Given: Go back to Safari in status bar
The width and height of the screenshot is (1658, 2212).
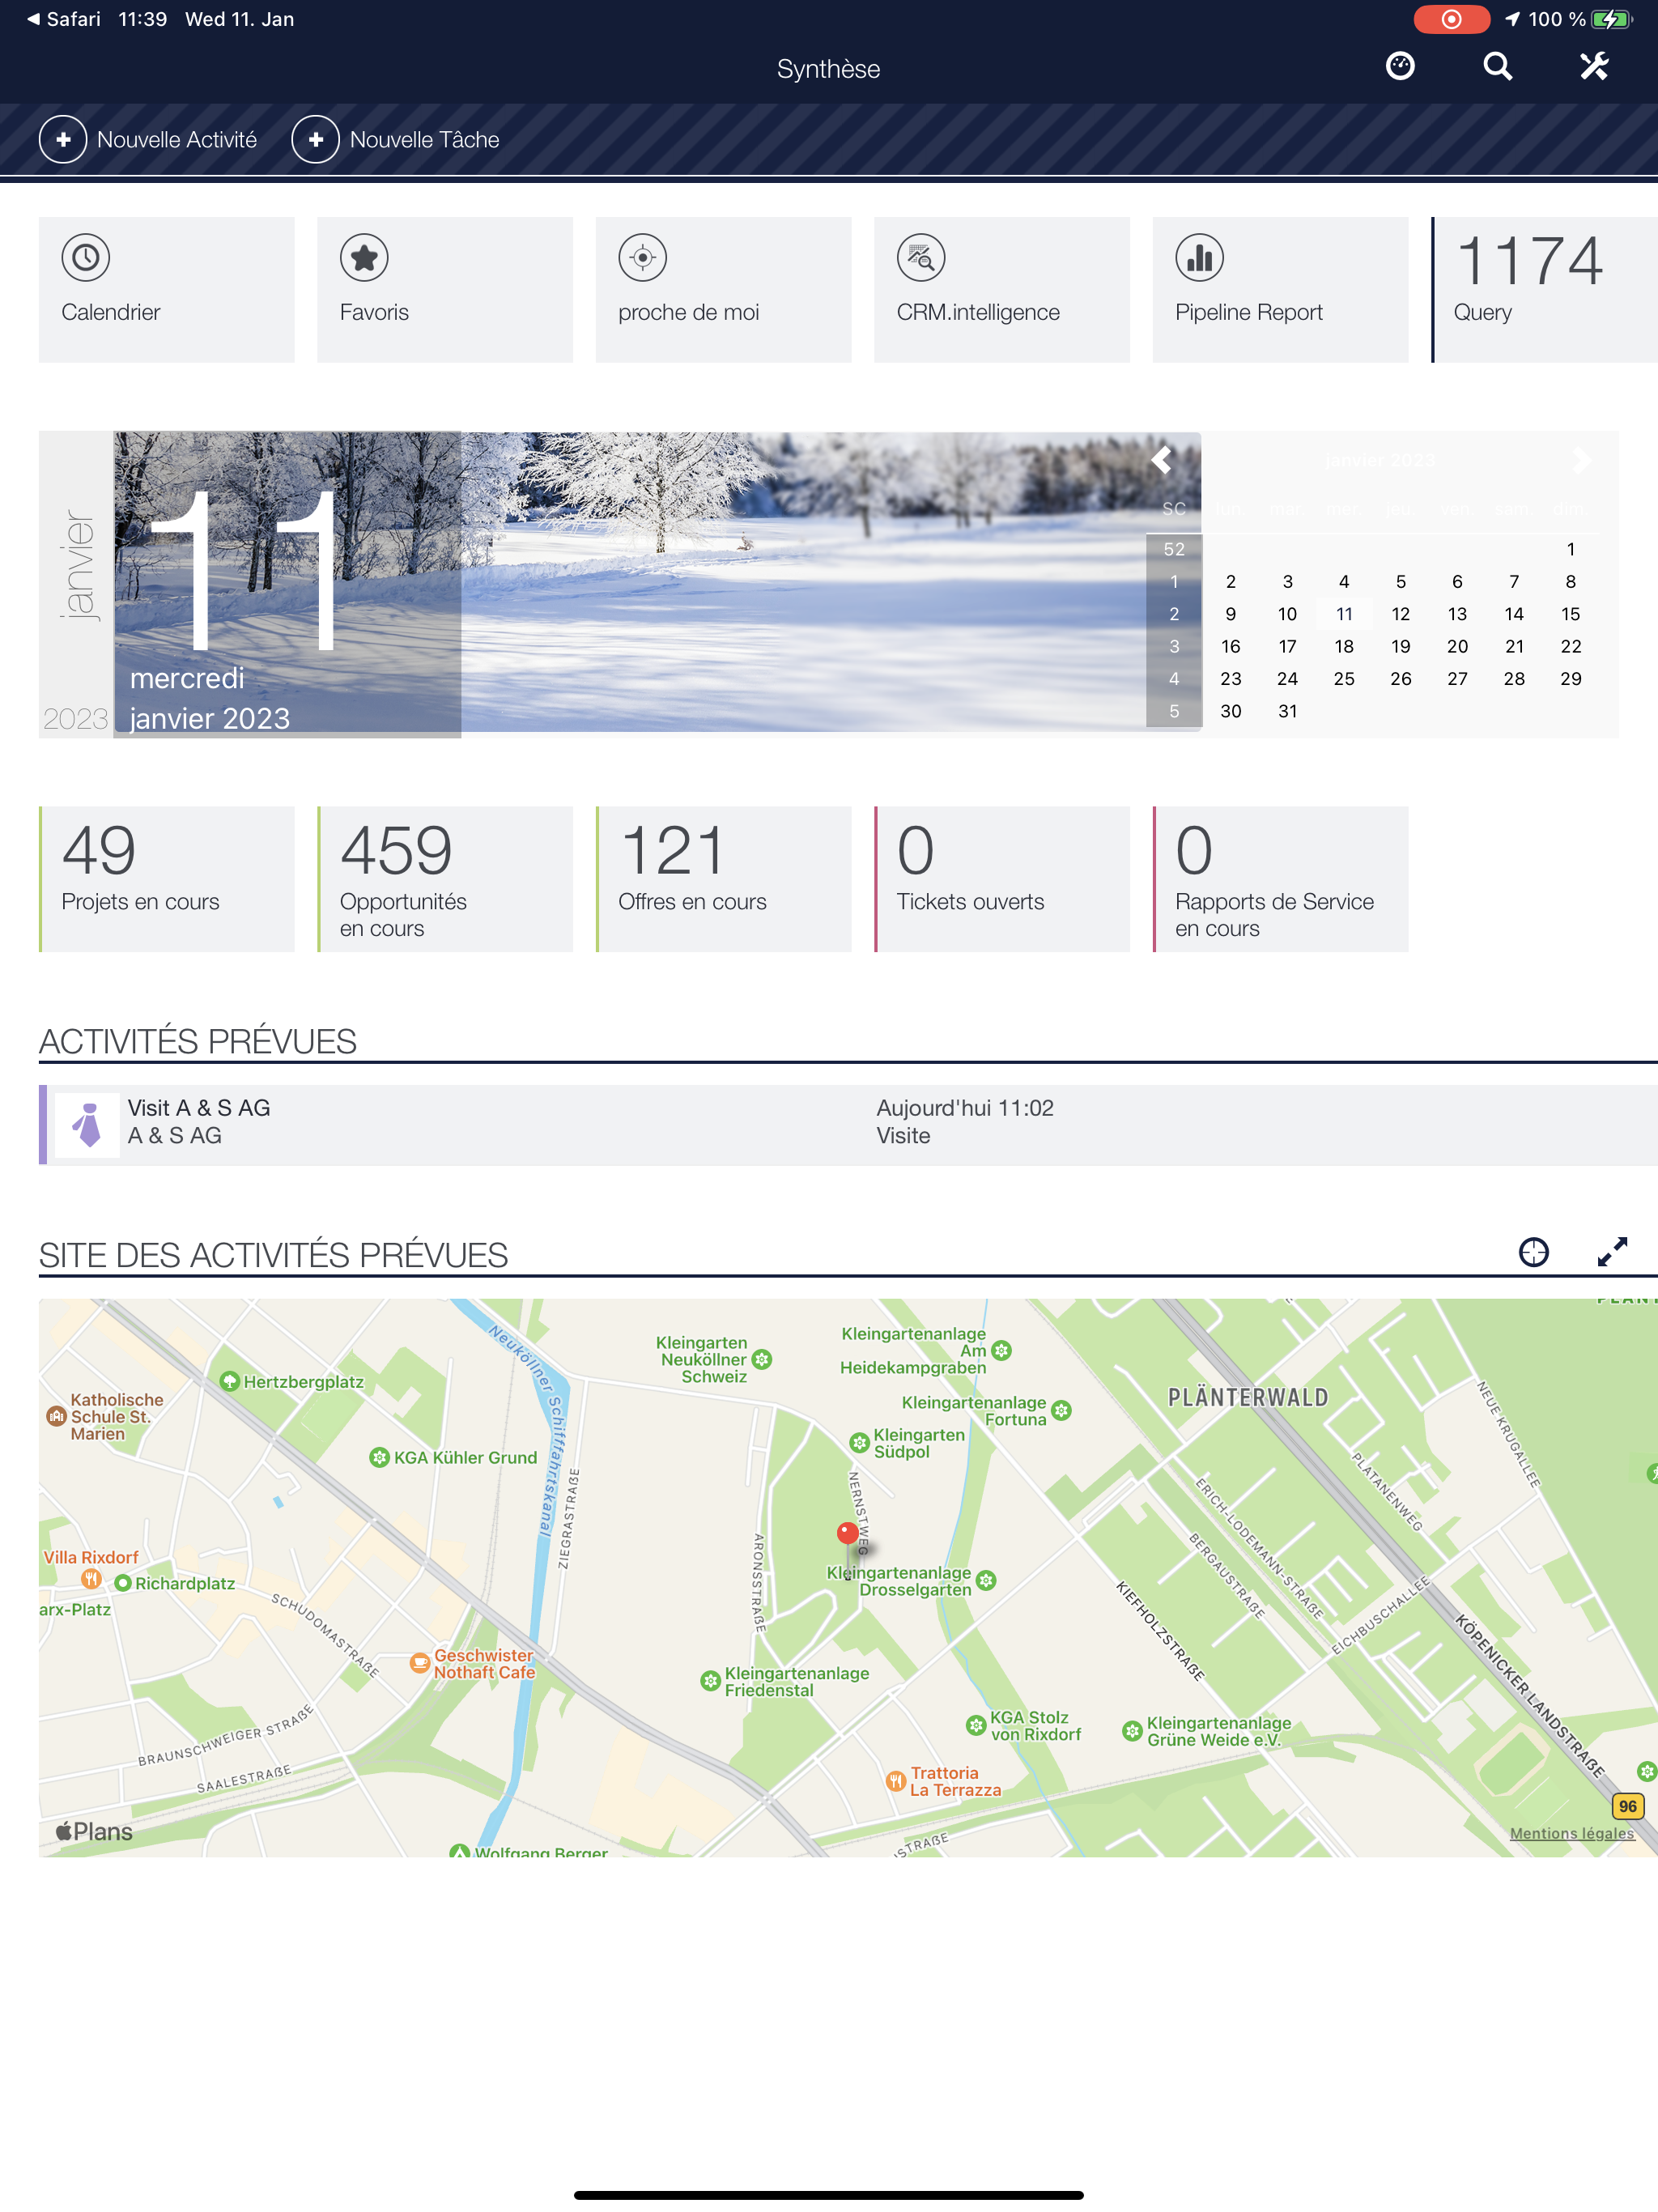Looking at the screenshot, I should (x=64, y=19).
